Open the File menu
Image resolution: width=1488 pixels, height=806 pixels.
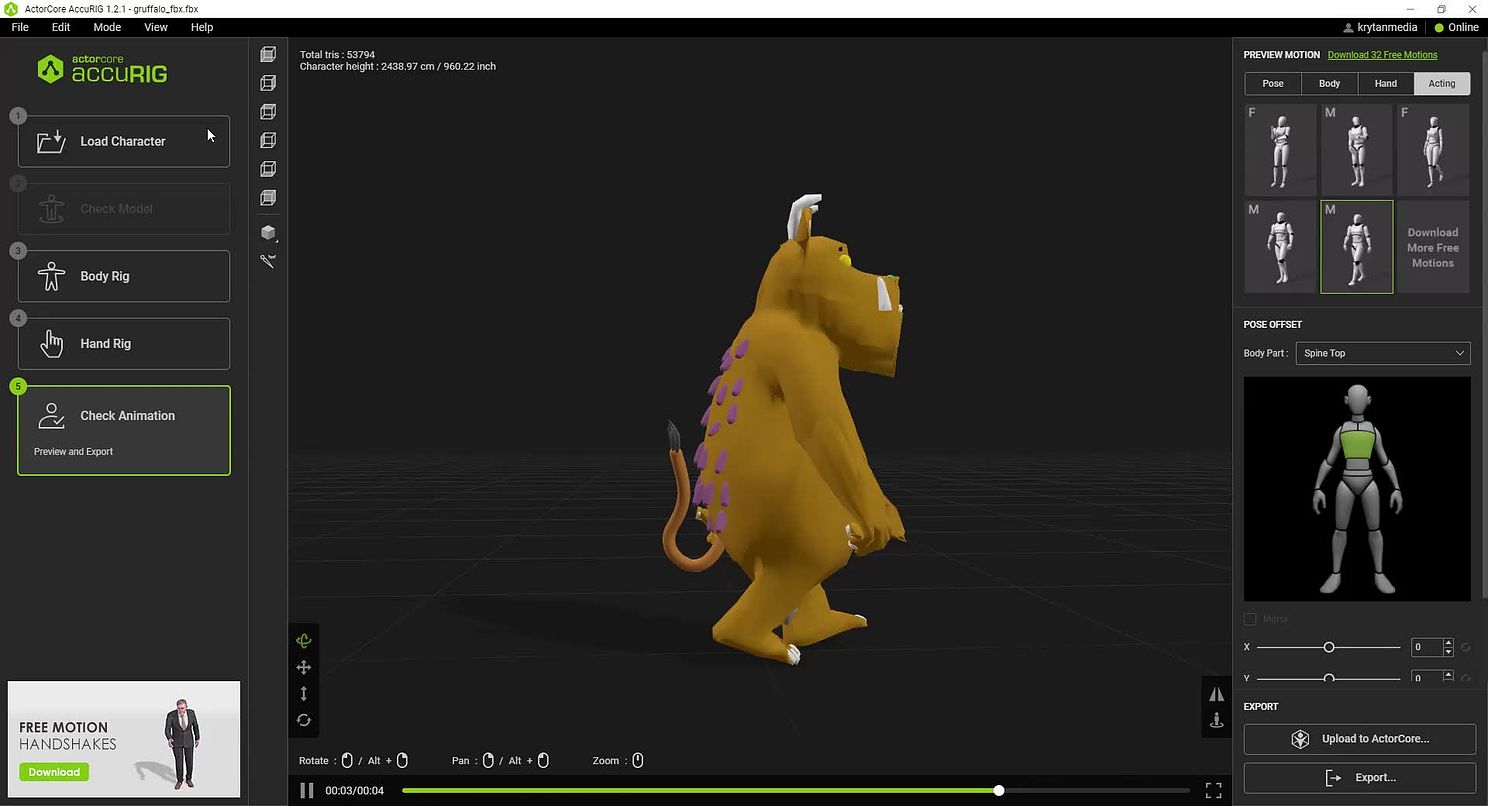pos(20,27)
